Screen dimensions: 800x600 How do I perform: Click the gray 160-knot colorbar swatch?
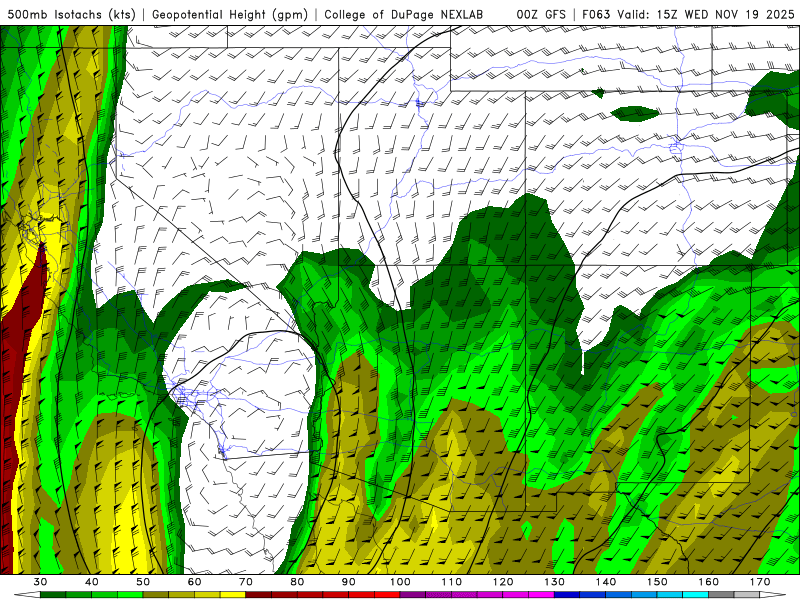(721, 595)
